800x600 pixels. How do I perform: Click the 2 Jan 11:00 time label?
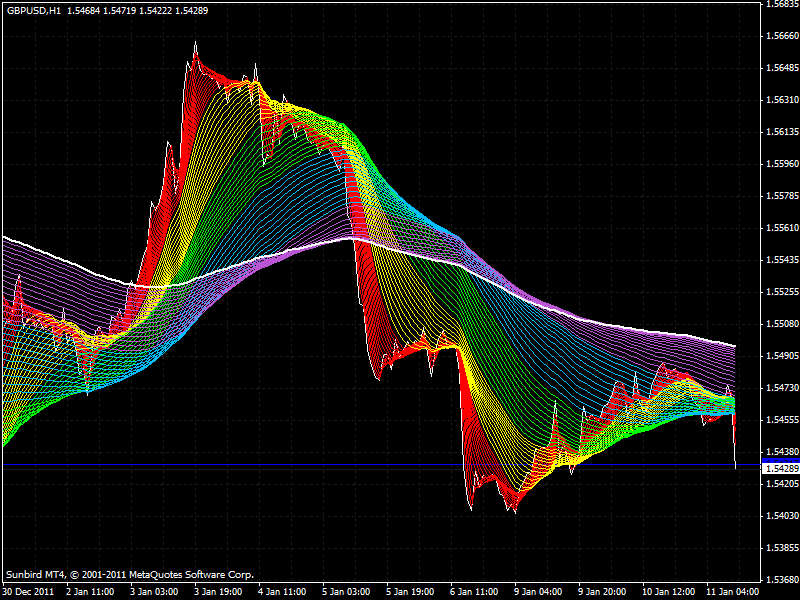click(x=90, y=590)
